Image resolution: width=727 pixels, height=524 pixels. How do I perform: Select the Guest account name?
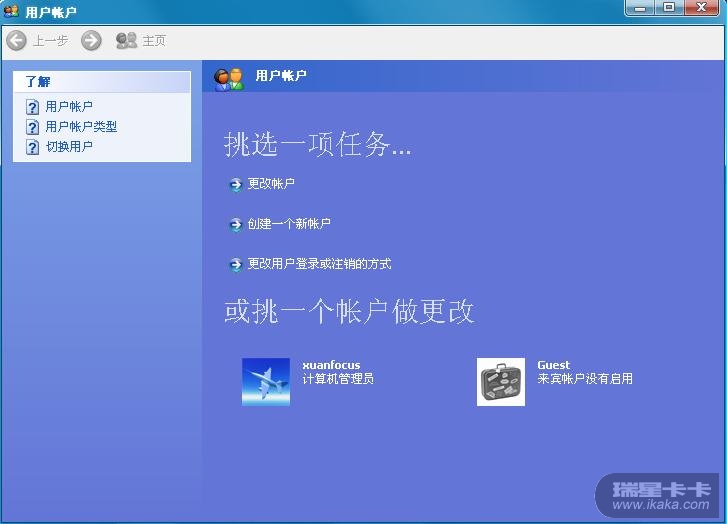tap(554, 365)
